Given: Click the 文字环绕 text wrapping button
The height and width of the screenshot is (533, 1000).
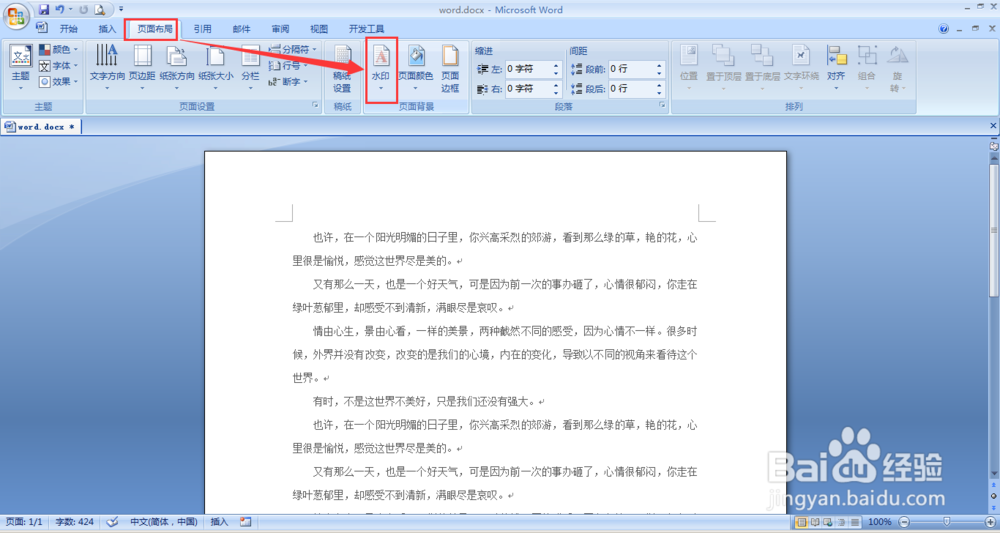Looking at the screenshot, I should [x=801, y=67].
